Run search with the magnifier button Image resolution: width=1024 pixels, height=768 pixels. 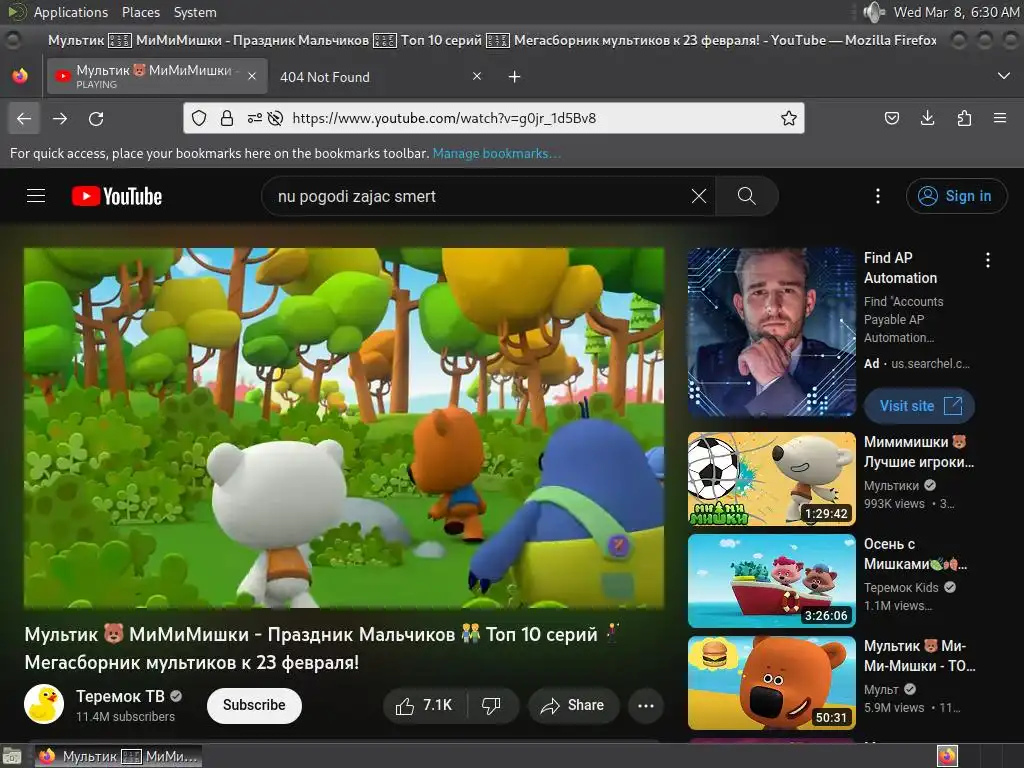(746, 196)
